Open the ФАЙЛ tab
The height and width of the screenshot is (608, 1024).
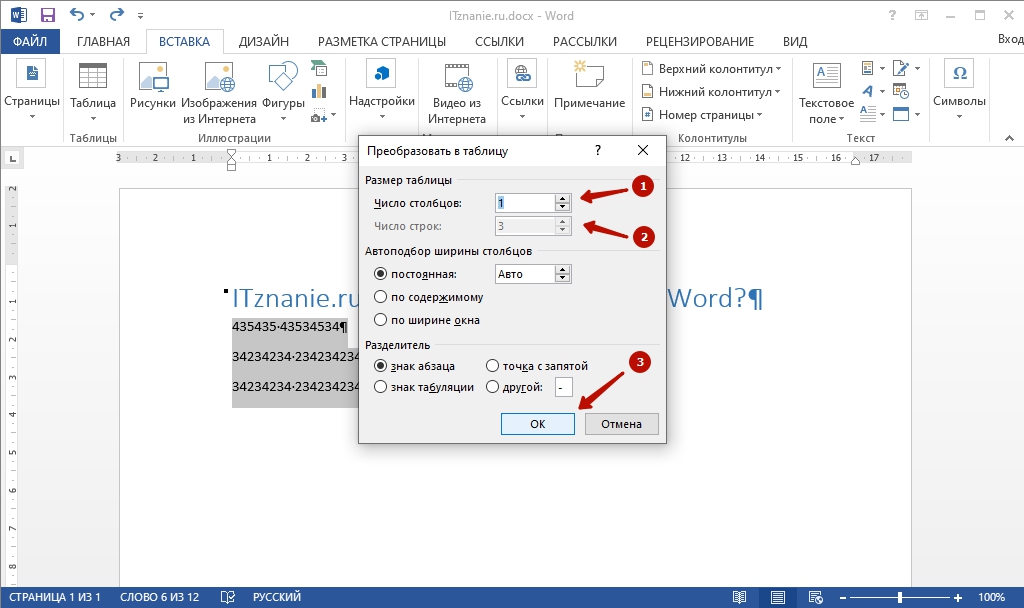coord(30,41)
